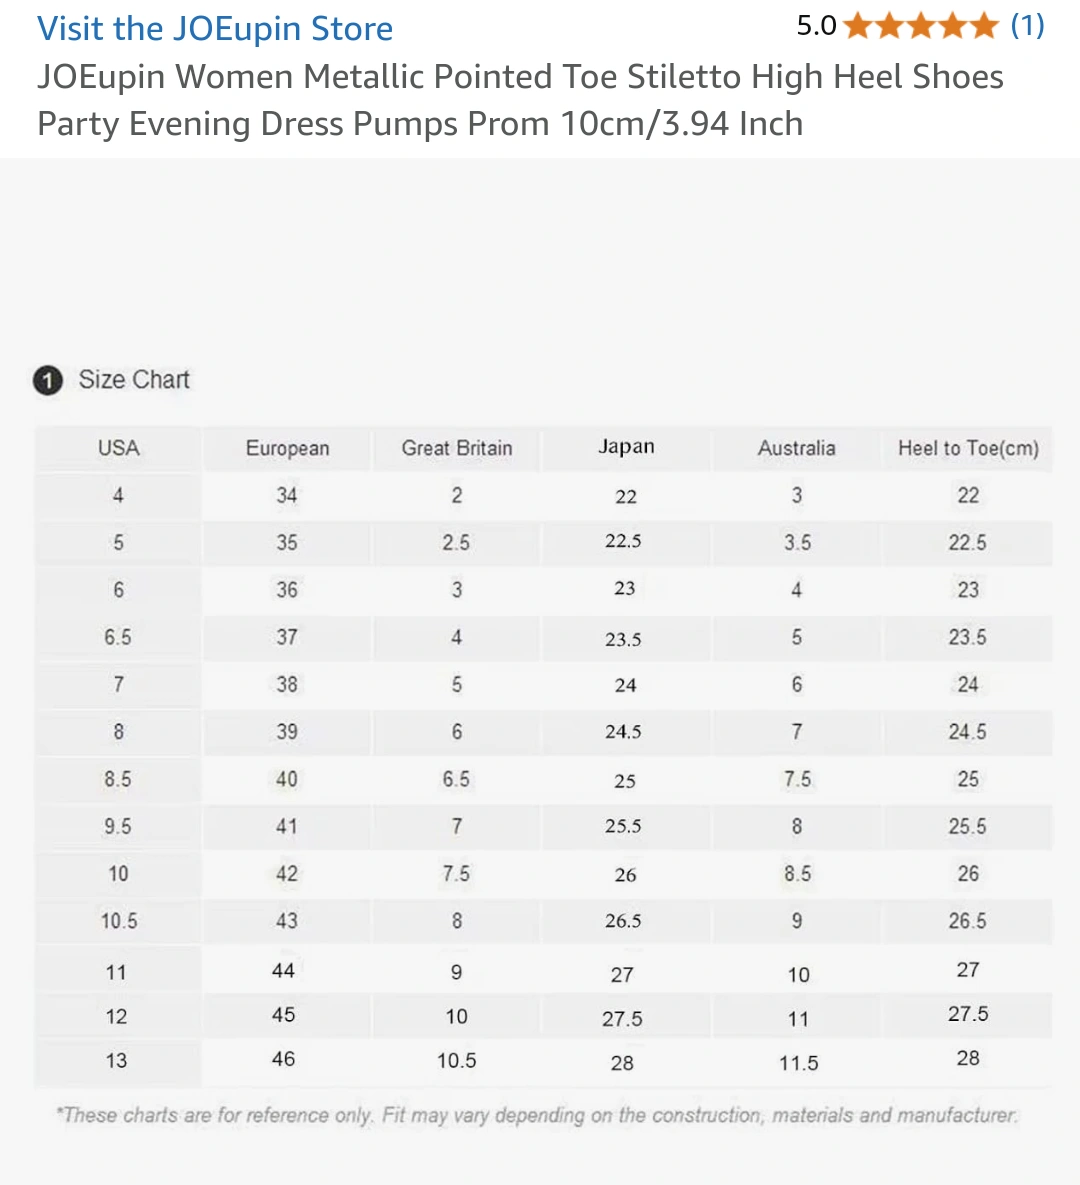
Task: Click the USA column header
Action: (119, 448)
